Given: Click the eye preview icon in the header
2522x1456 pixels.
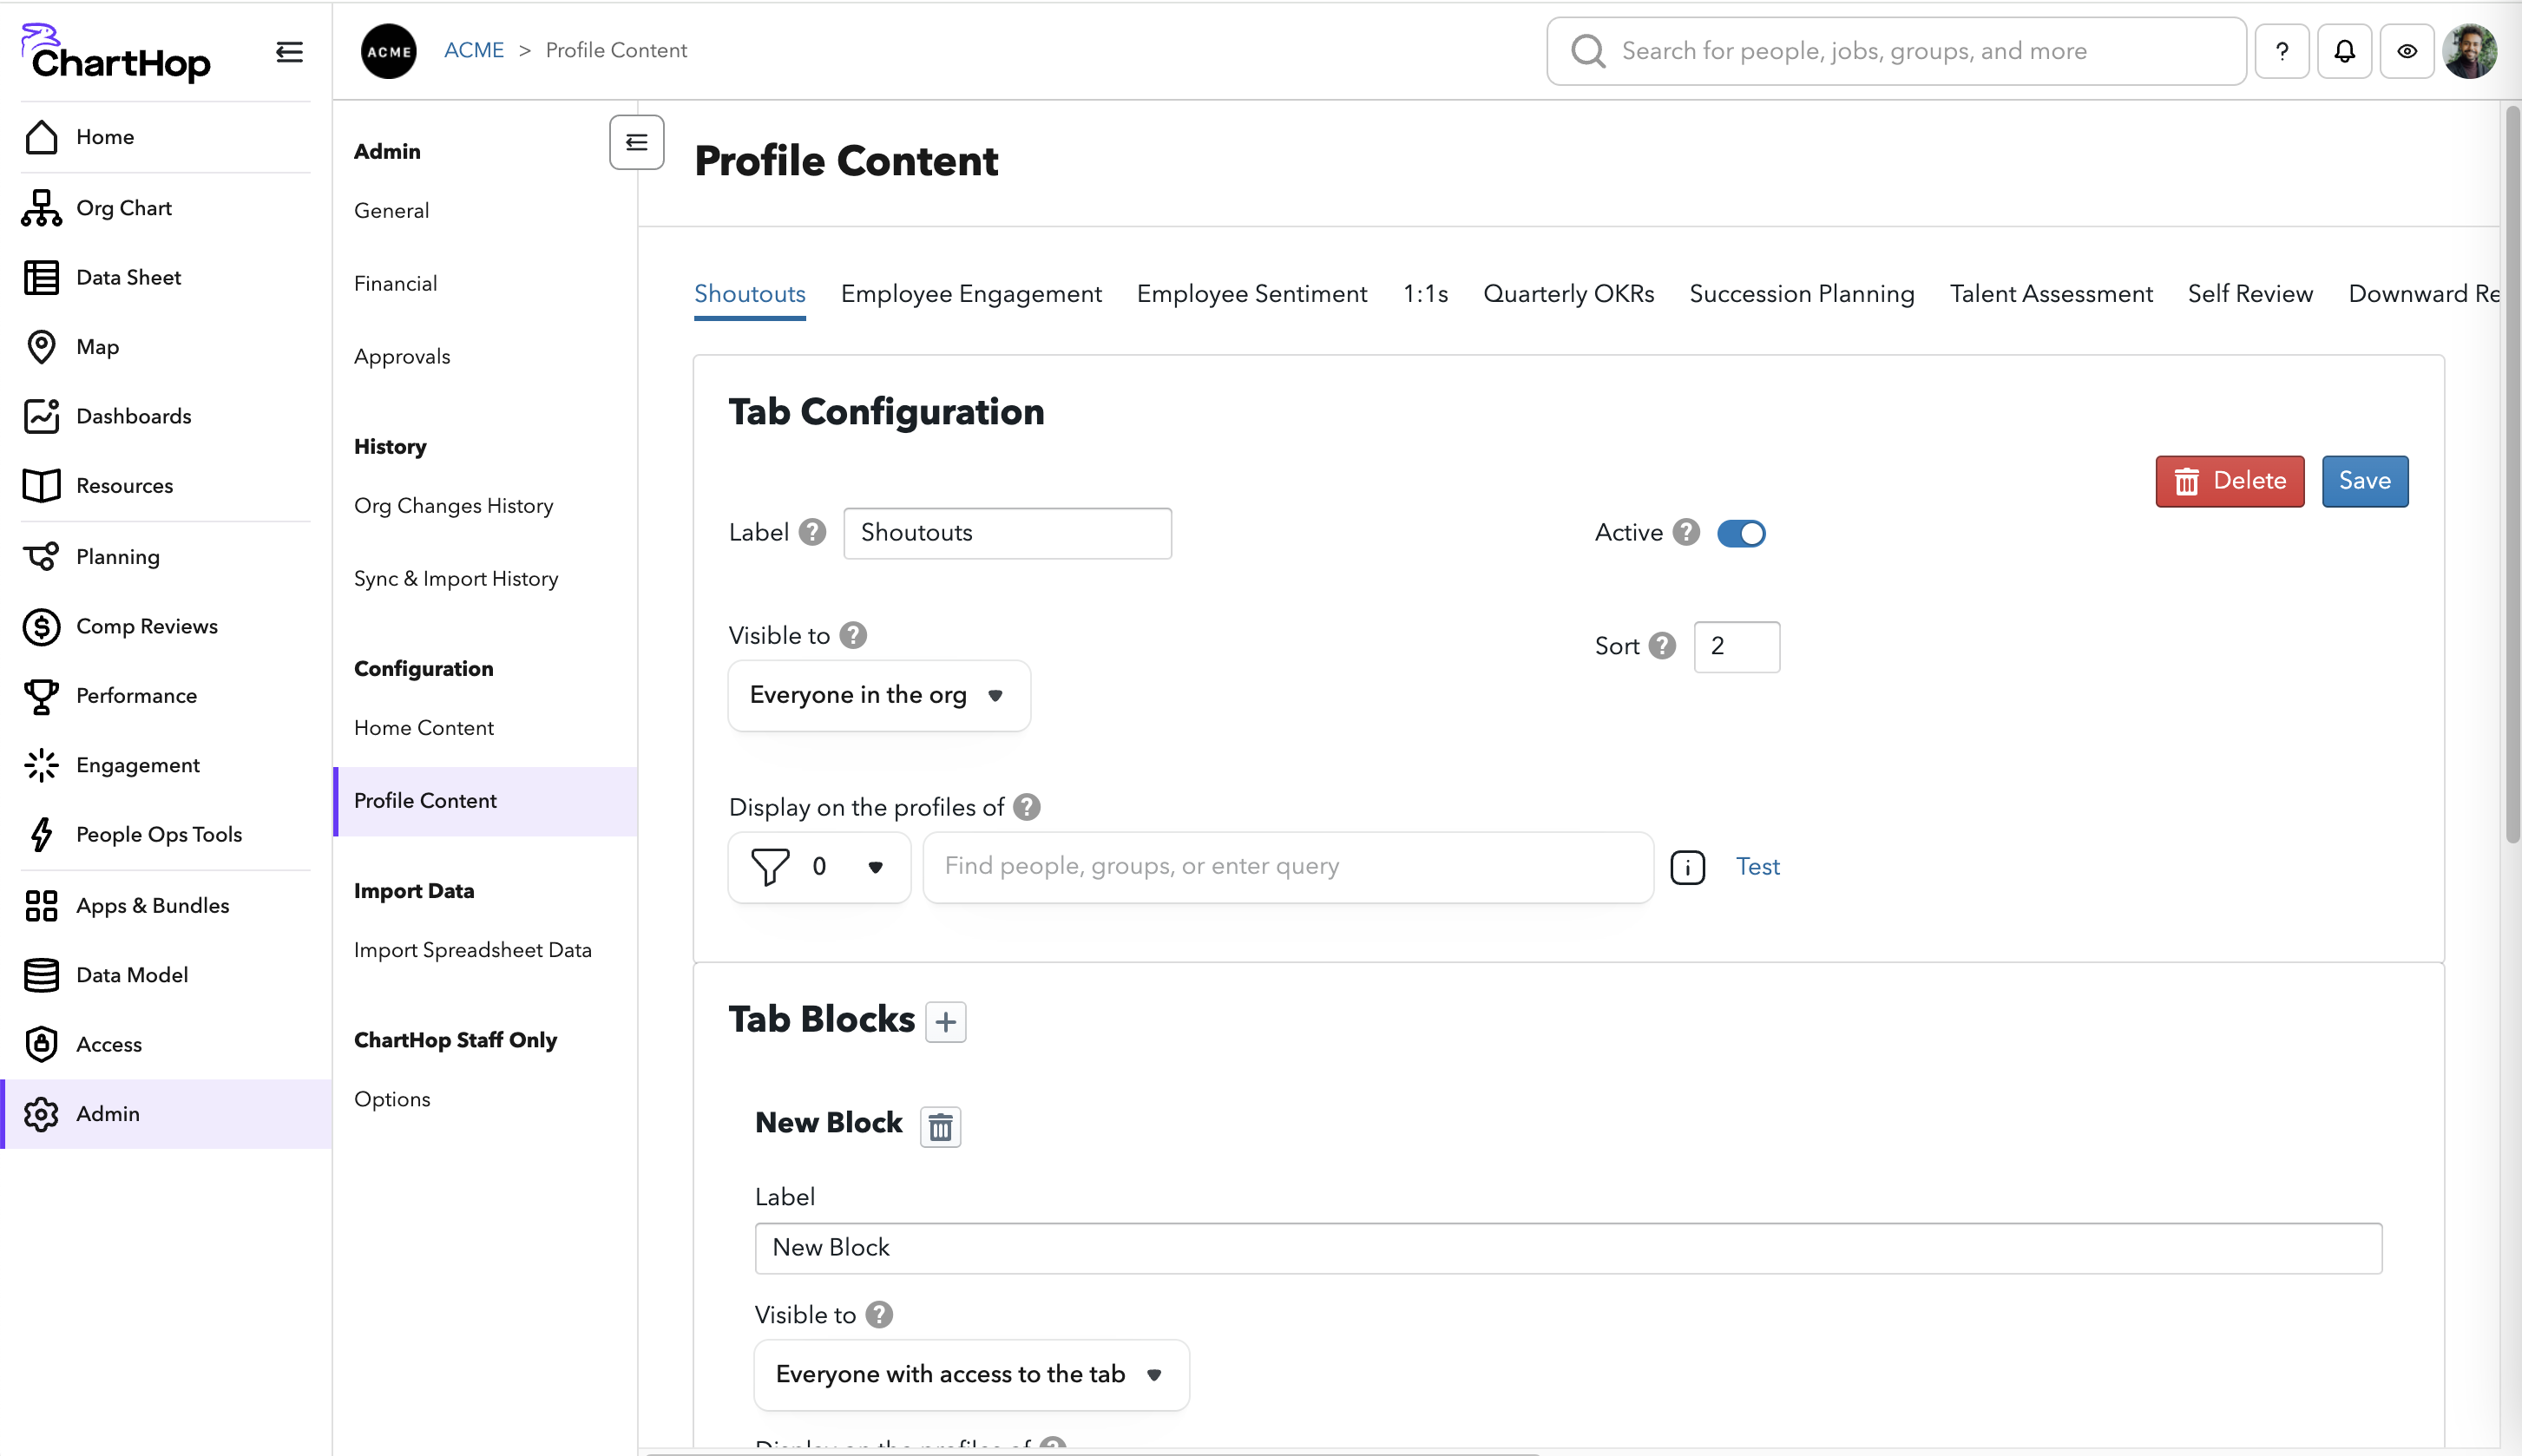Looking at the screenshot, I should 2406,50.
